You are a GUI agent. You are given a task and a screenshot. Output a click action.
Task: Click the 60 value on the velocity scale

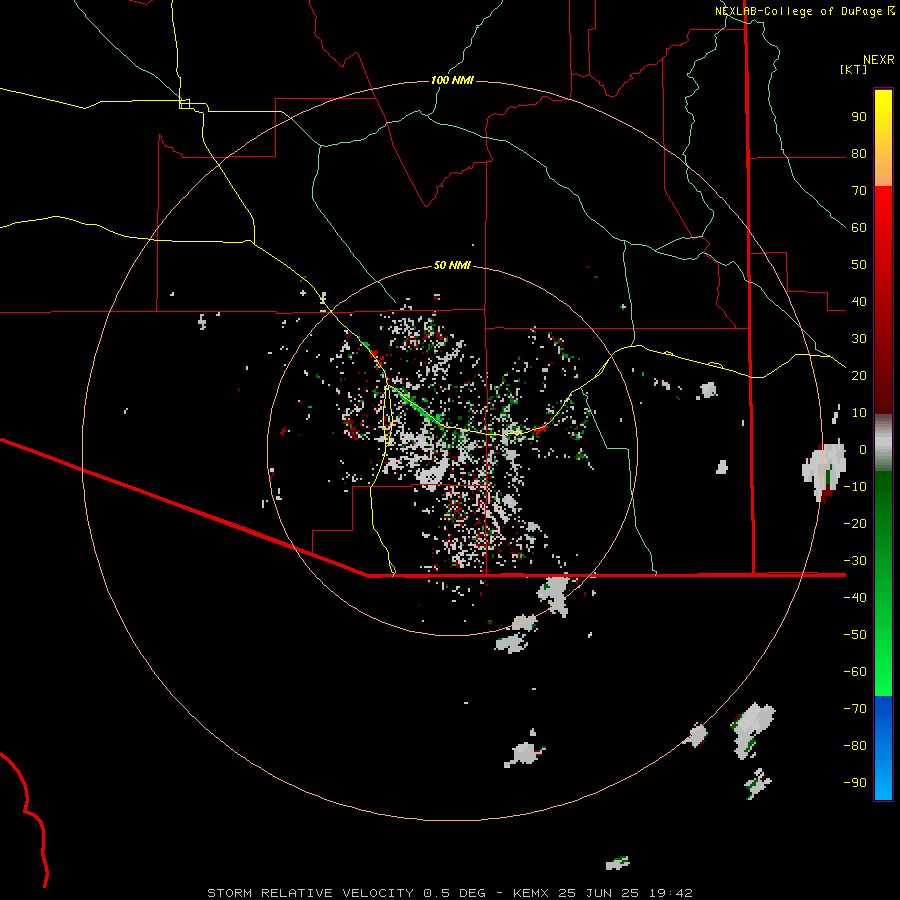click(859, 228)
